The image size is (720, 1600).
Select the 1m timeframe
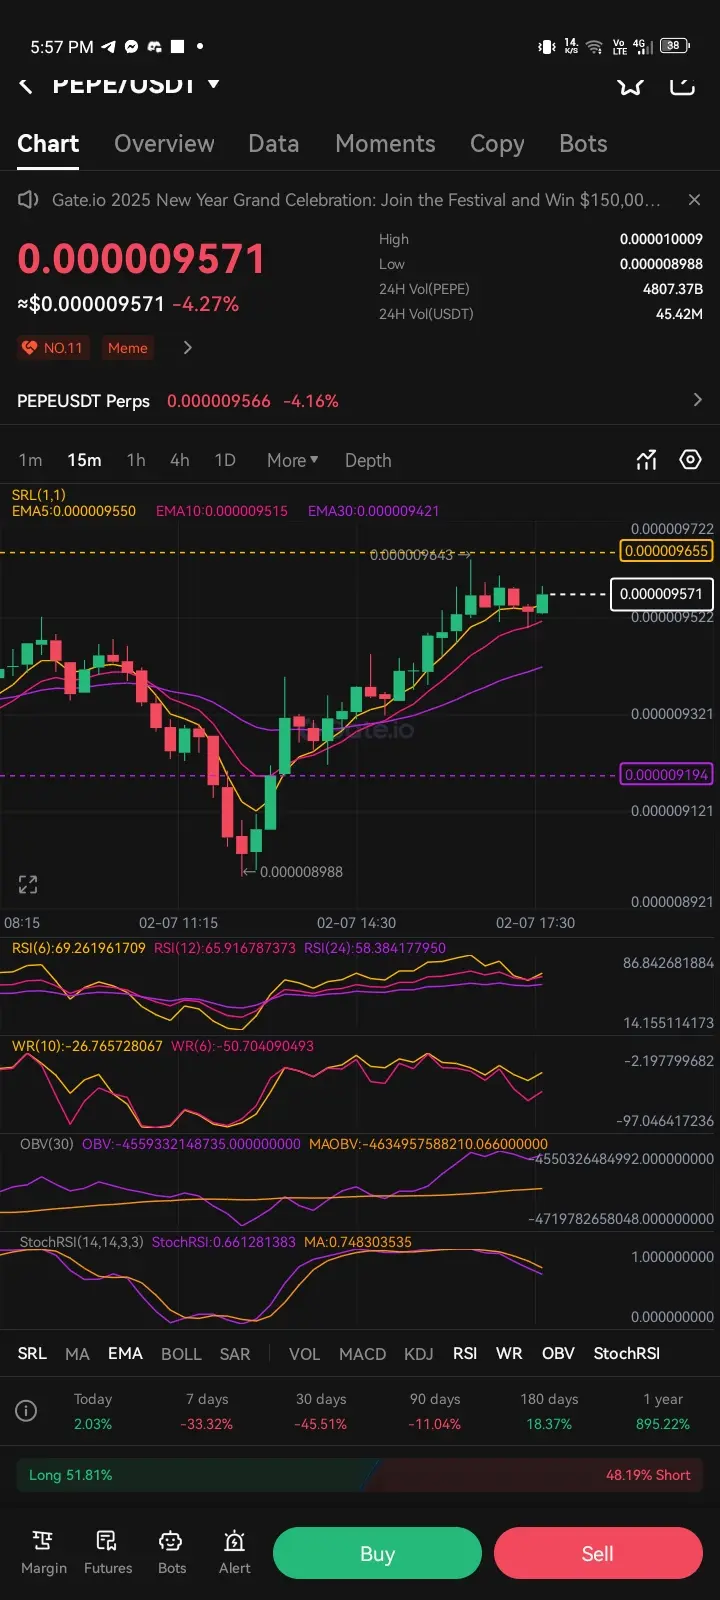point(30,461)
